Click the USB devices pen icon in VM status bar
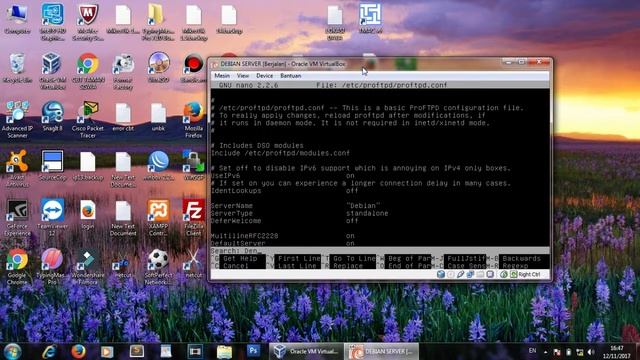 [460, 274]
